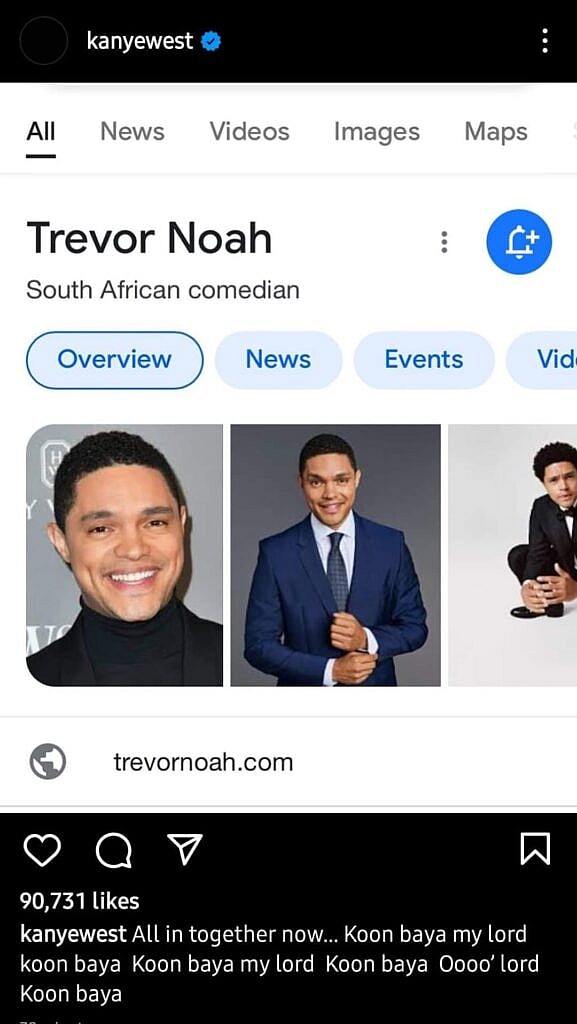Image resolution: width=577 pixels, height=1024 pixels.
Task: Open the post options three-dot menu
Action: click(x=544, y=41)
